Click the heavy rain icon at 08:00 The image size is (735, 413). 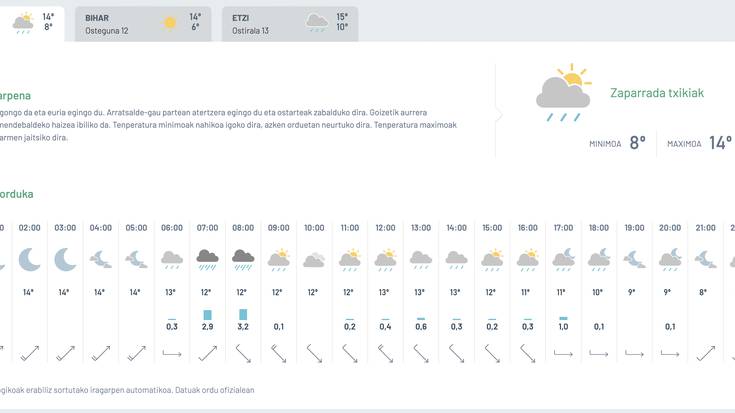[243, 260]
